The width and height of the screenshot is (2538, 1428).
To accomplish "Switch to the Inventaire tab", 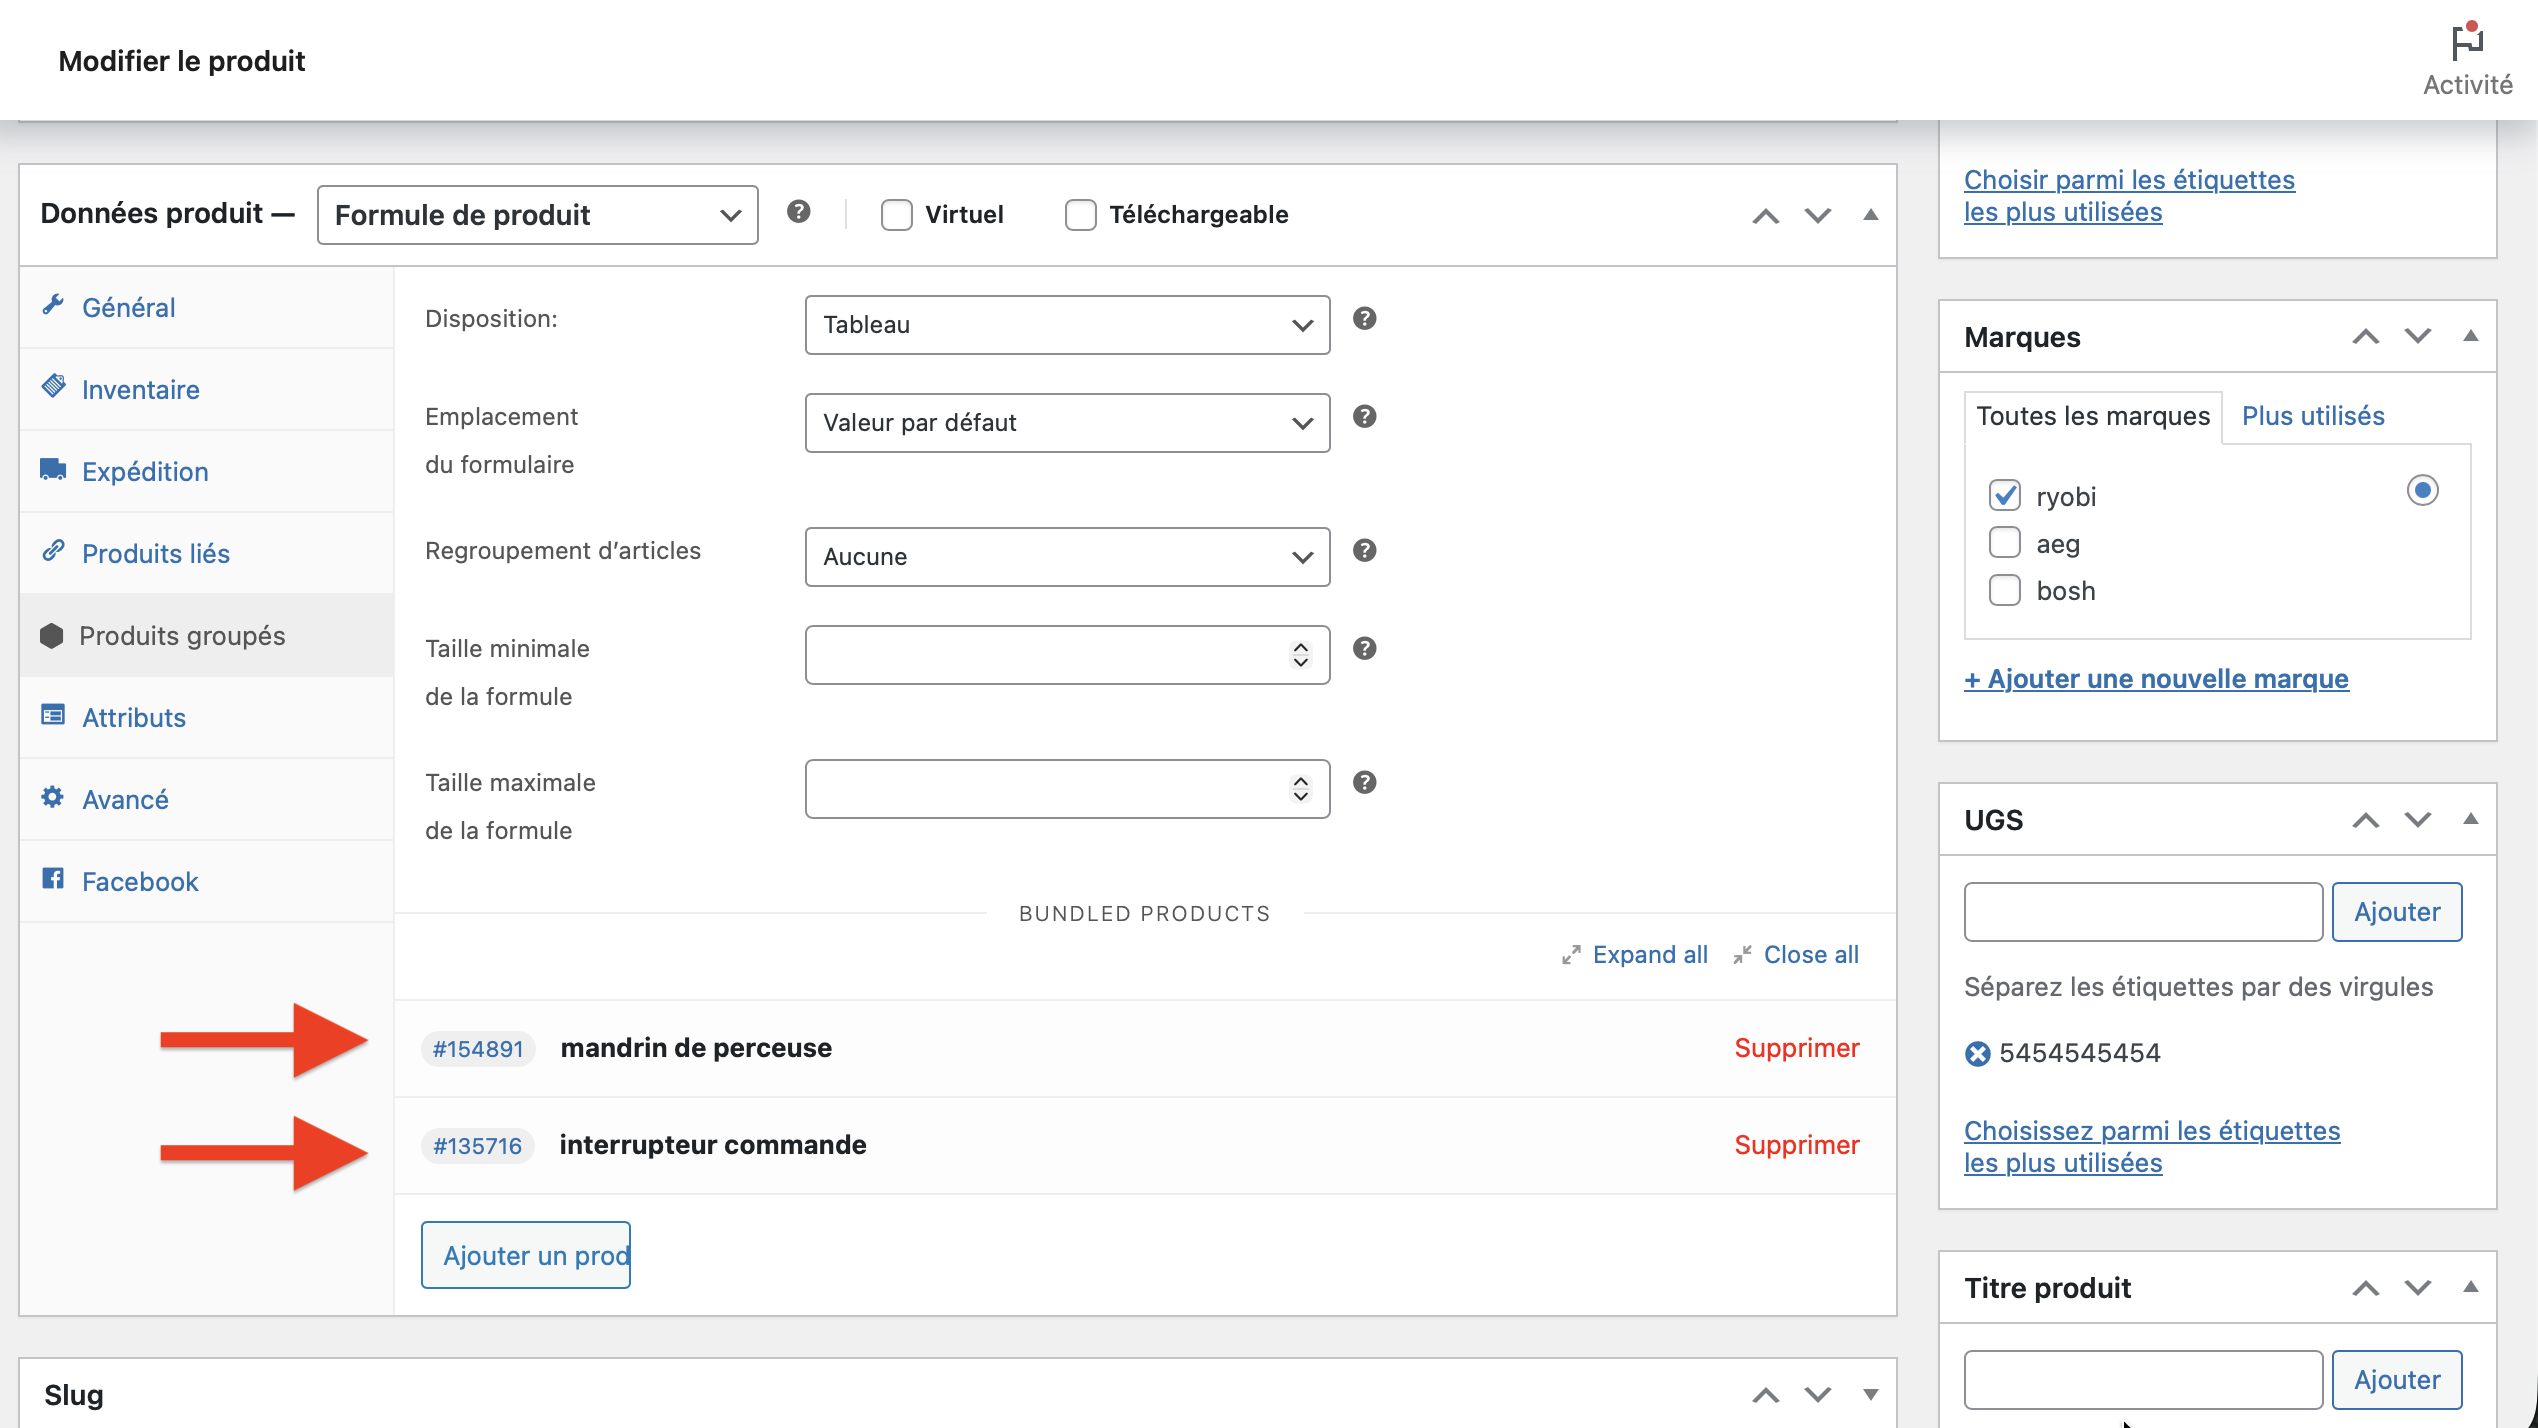I will click(x=140, y=390).
